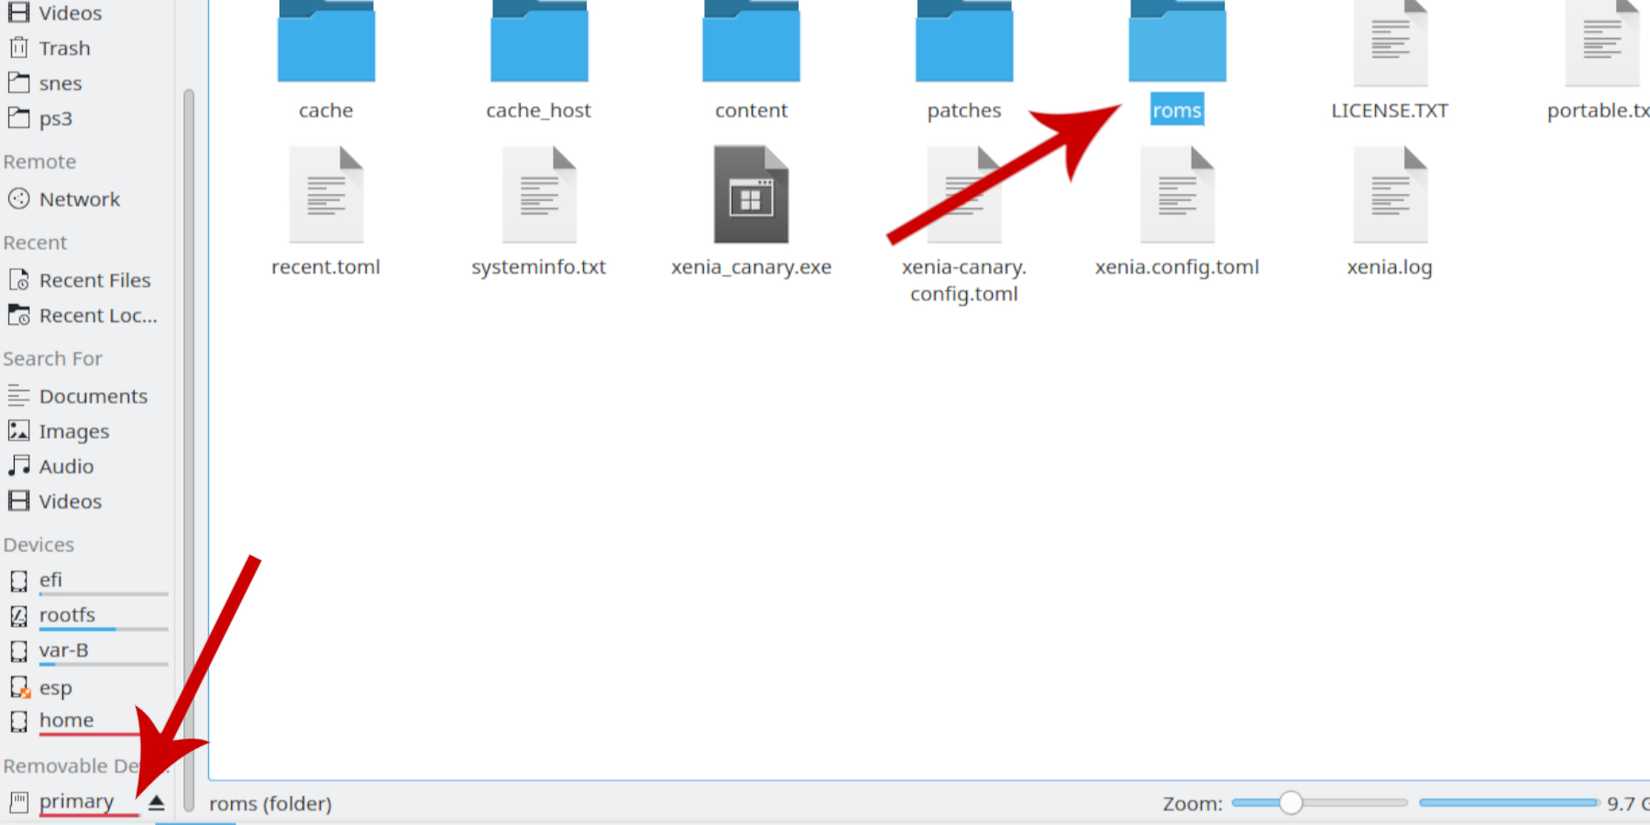1650x825 pixels.
Task: Select the xenia.log file
Action: pos(1389,196)
